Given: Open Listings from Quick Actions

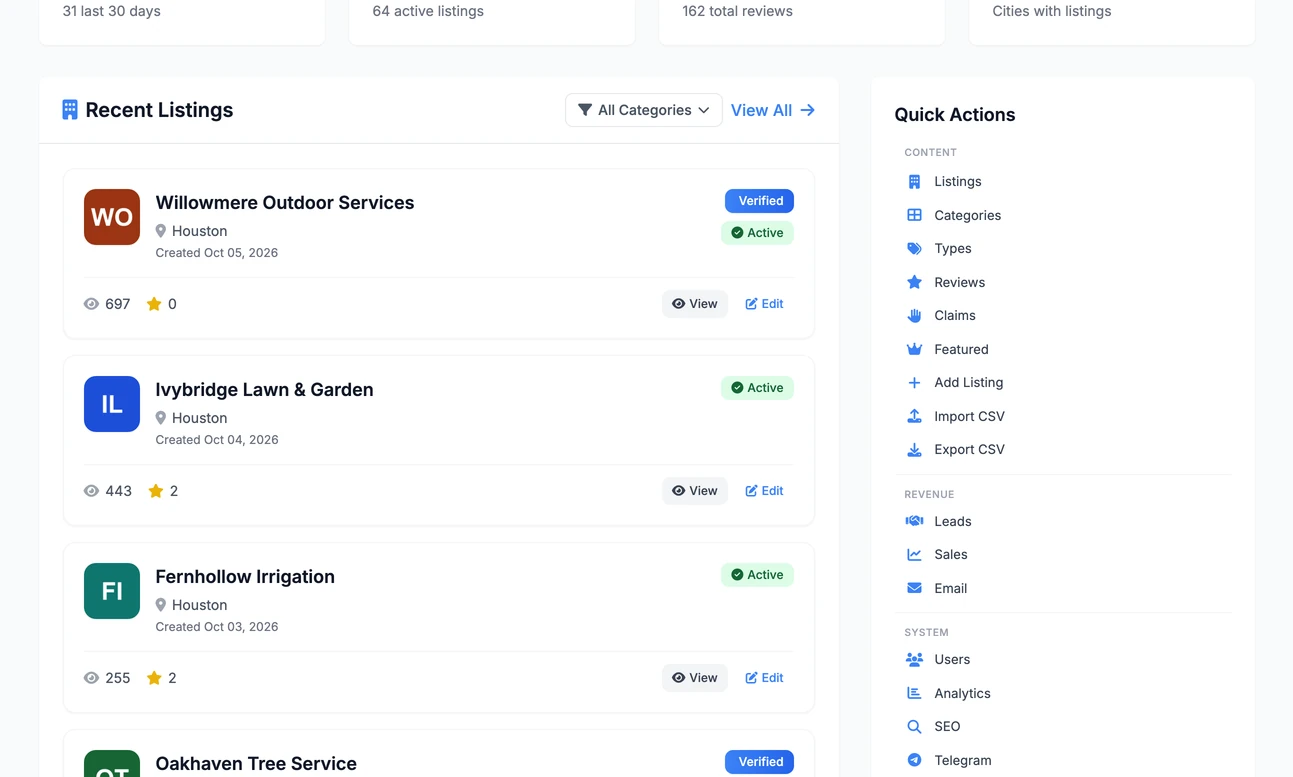Looking at the screenshot, I should pyautogui.click(x=958, y=181).
